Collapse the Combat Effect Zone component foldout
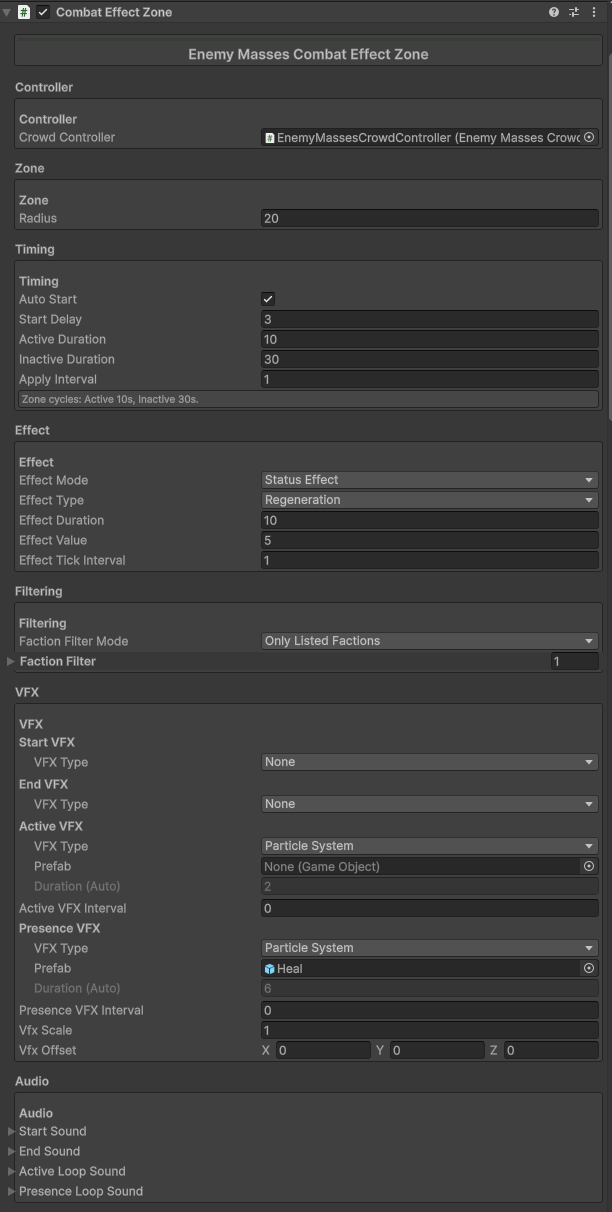 point(7,12)
